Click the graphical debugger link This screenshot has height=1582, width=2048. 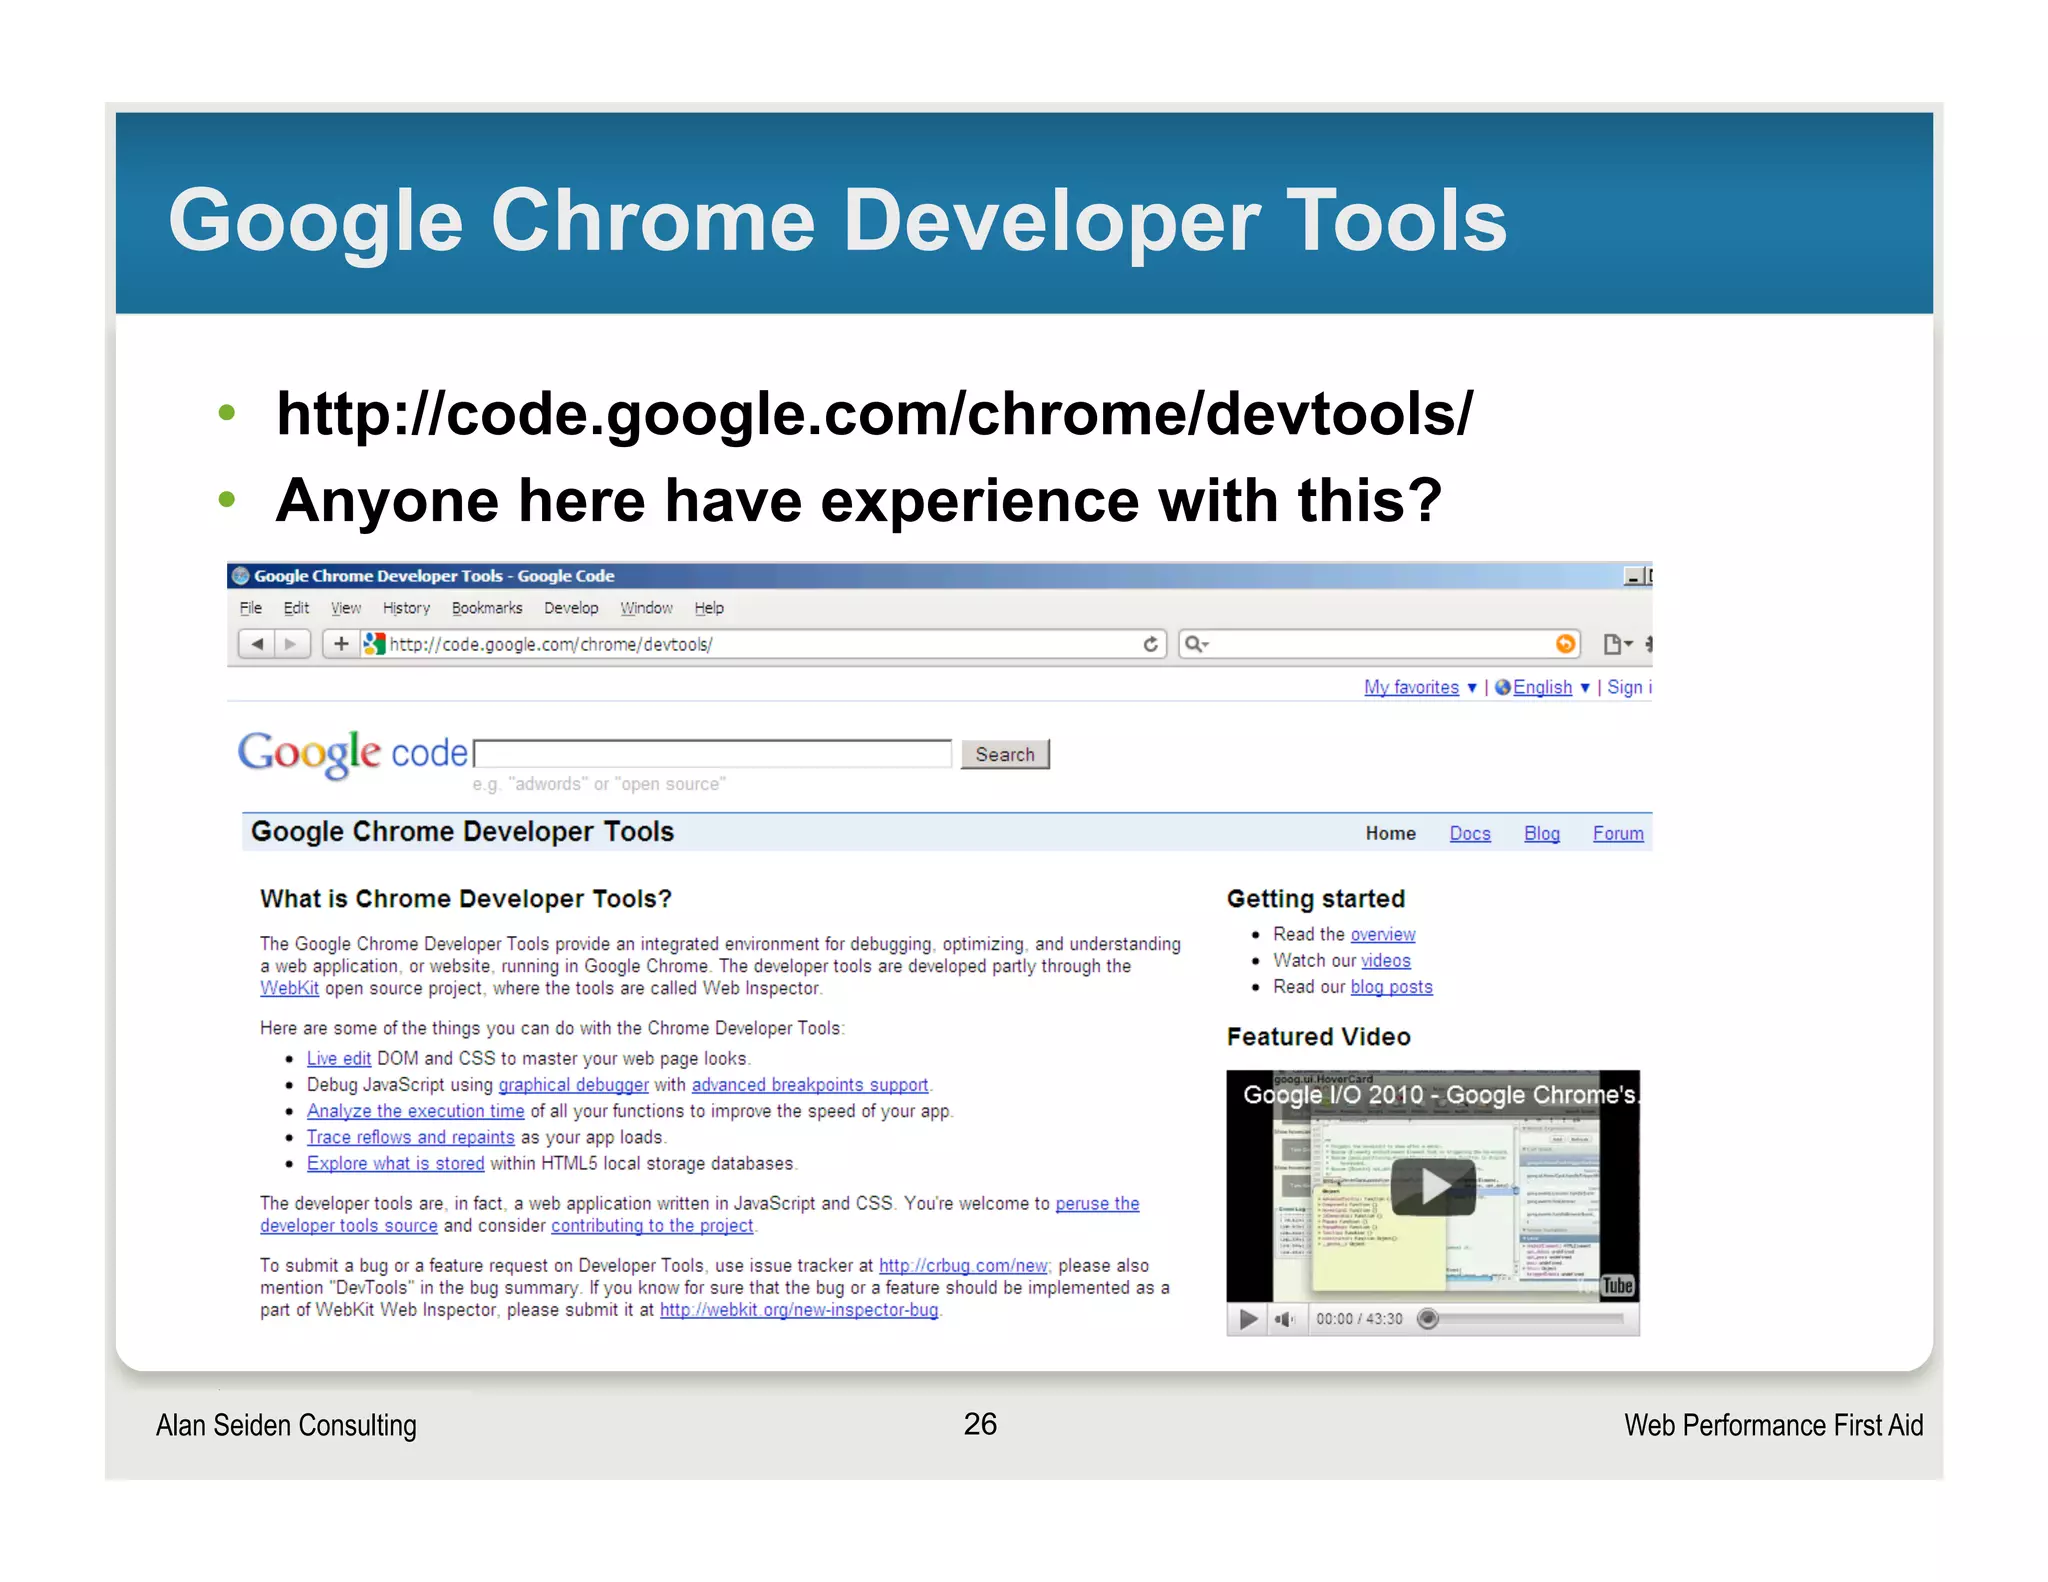(x=573, y=1085)
